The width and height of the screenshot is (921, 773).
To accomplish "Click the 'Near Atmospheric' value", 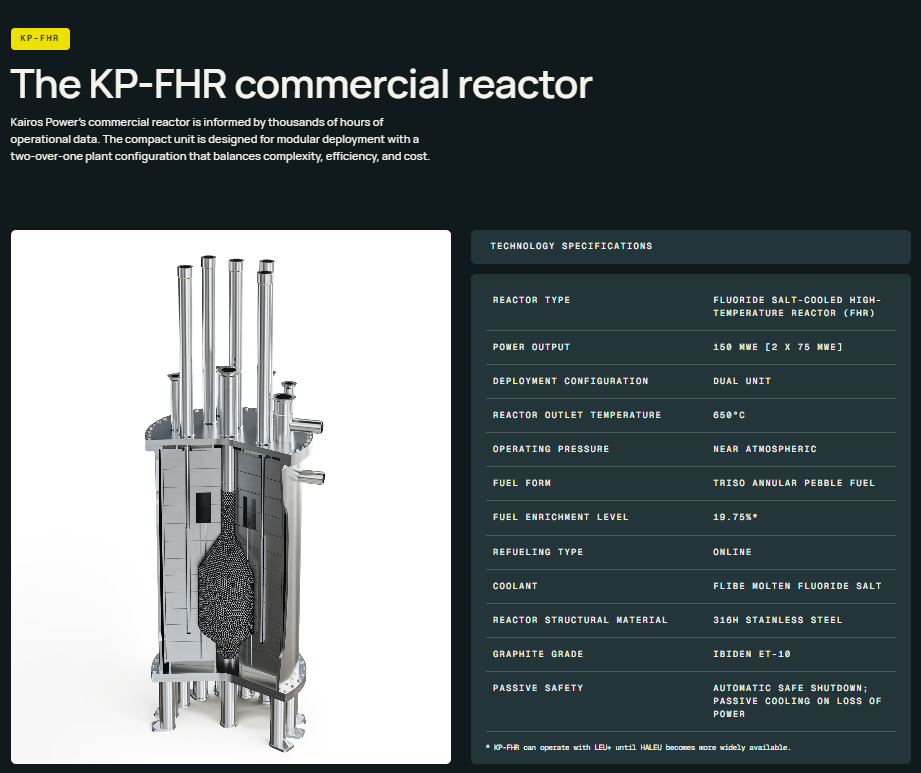I will click(x=765, y=449).
